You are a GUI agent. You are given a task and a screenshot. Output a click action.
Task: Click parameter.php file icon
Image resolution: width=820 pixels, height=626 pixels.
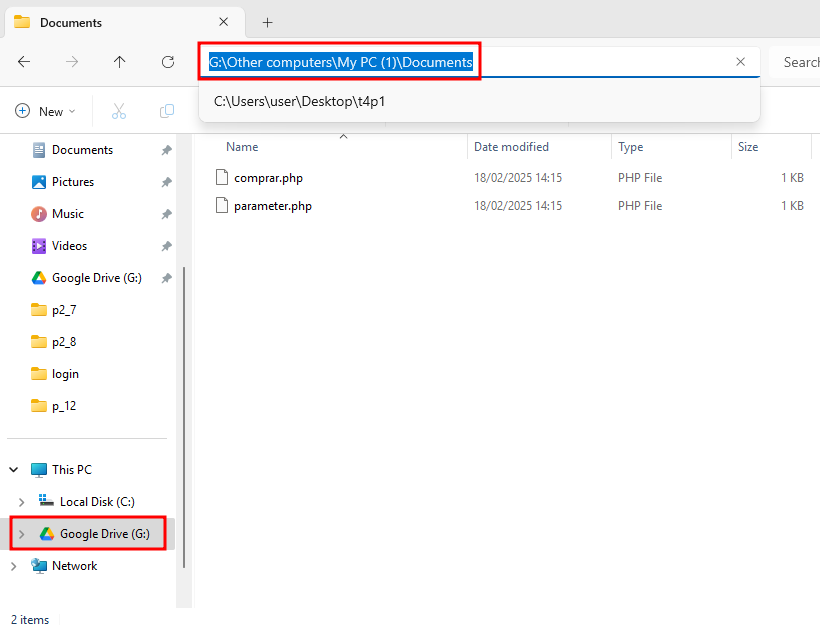click(222, 206)
